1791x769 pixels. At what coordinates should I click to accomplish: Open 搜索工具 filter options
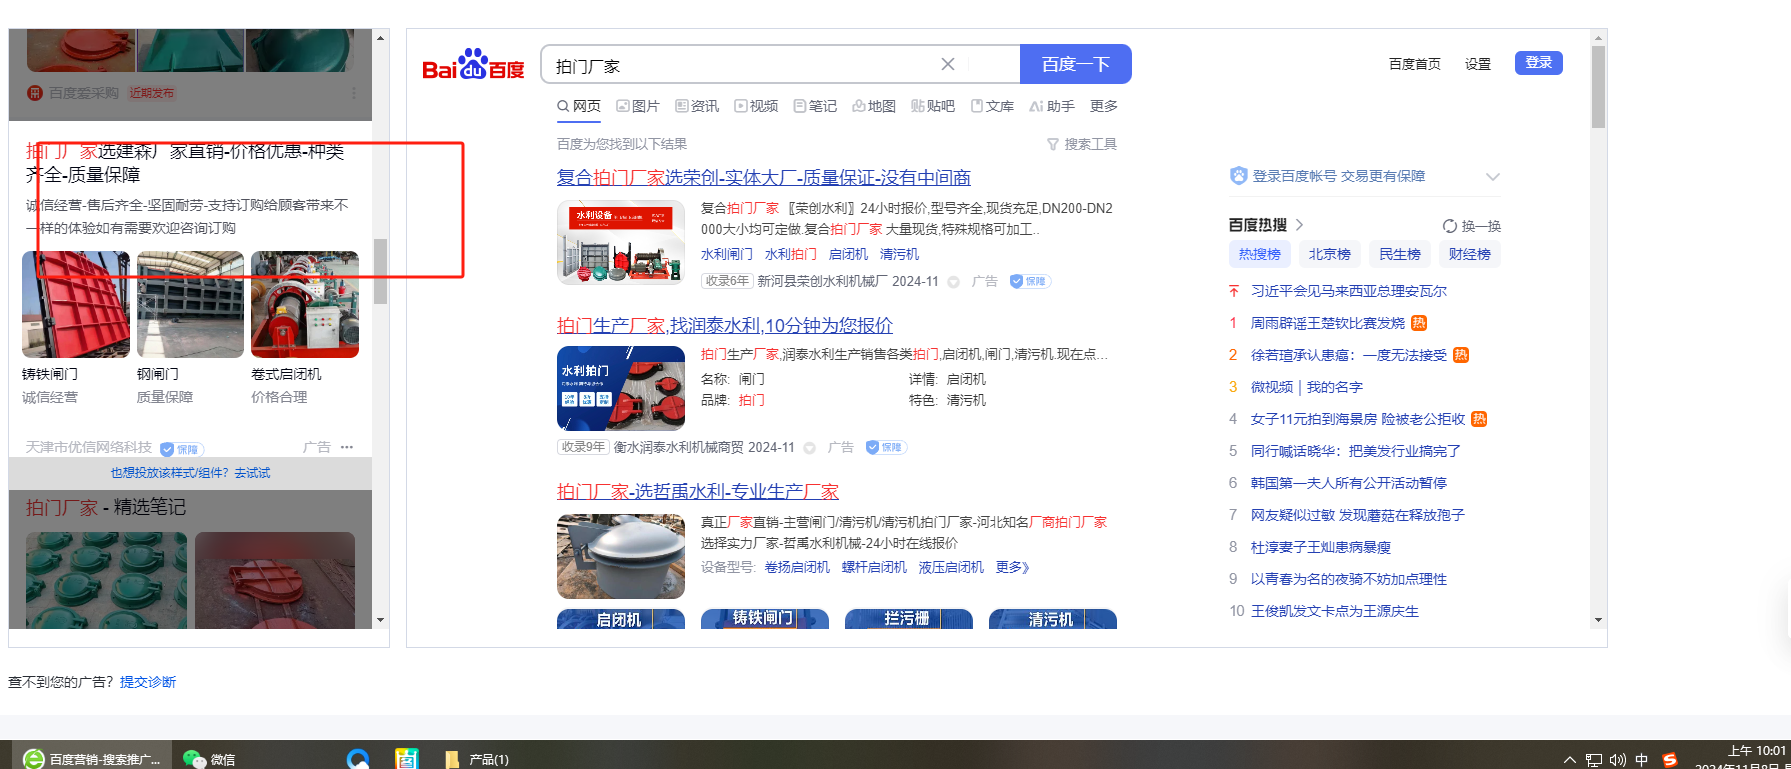pos(1082,144)
